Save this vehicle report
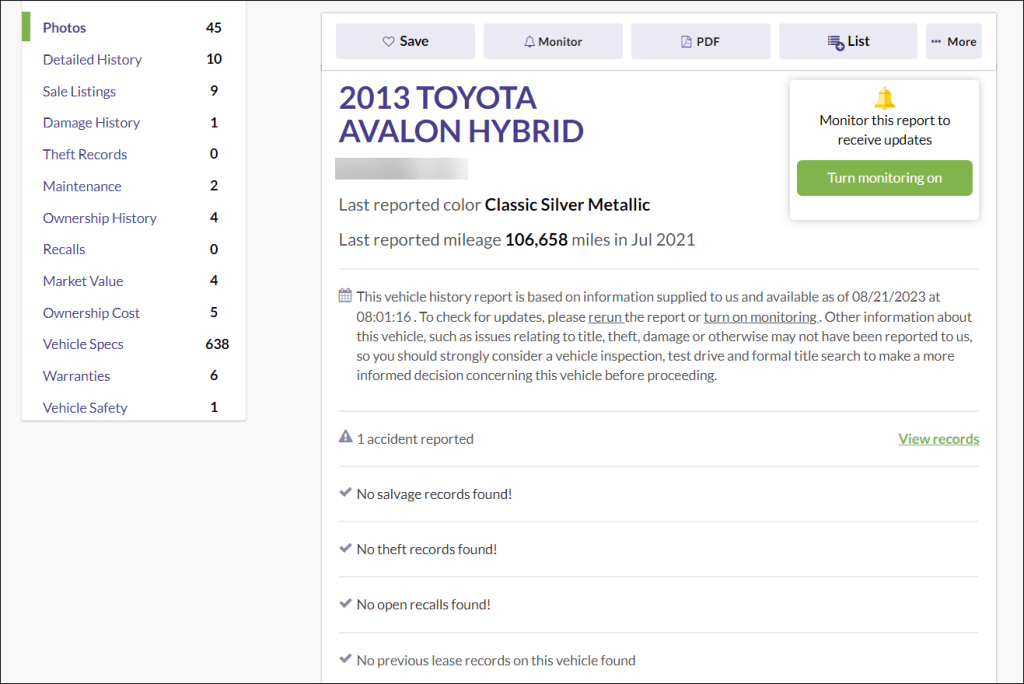The width and height of the screenshot is (1024, 684). [406, 41]
